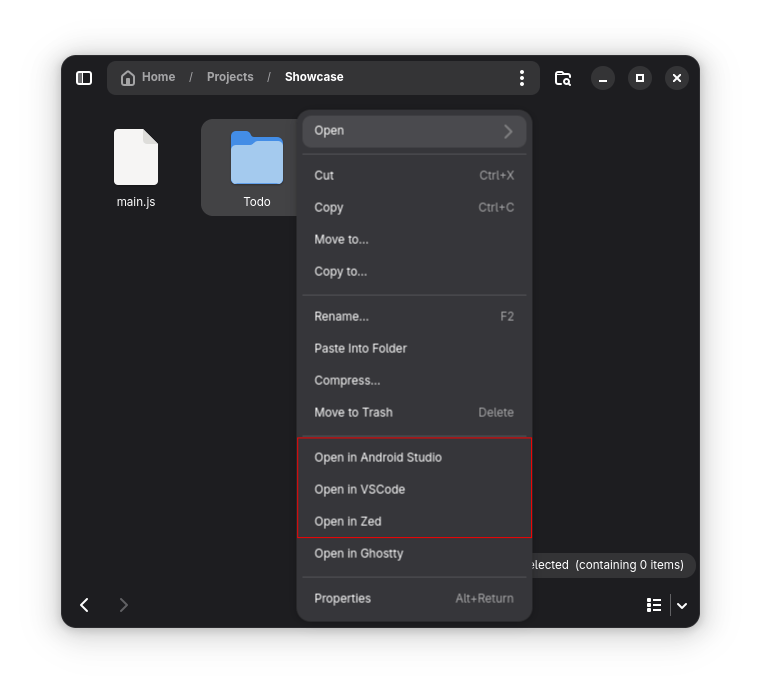Click the Todo folder name
761x695 pixels.
click(x=257, y=201)
